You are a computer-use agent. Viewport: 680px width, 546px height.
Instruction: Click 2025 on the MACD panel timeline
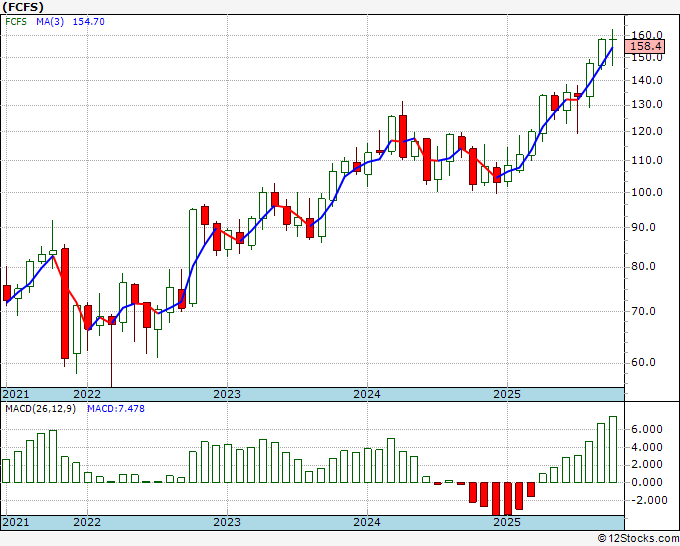(x=507, y=522)
